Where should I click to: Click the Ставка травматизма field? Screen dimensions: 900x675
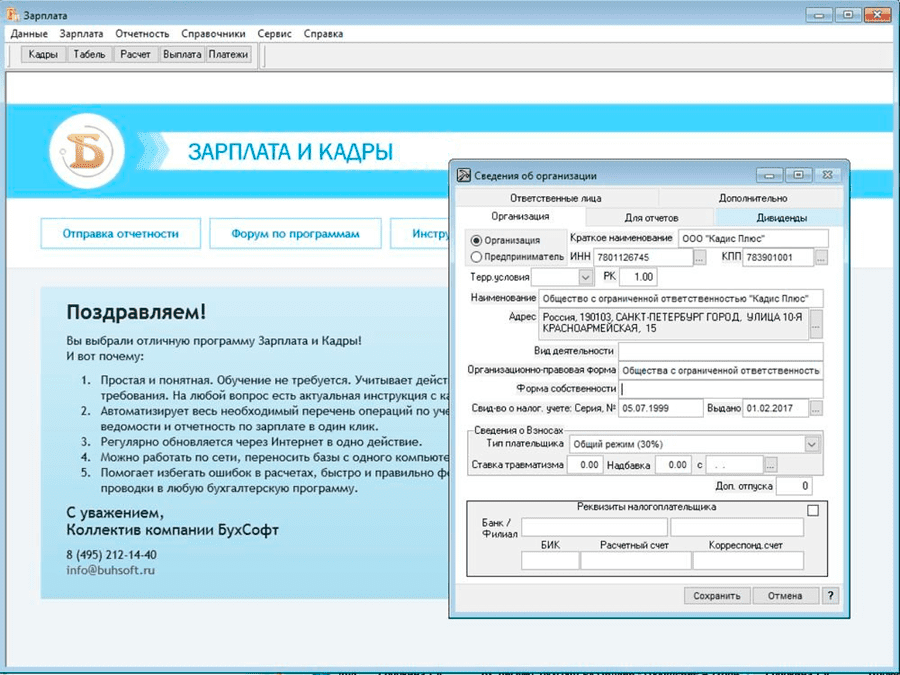tap(585, 465)
